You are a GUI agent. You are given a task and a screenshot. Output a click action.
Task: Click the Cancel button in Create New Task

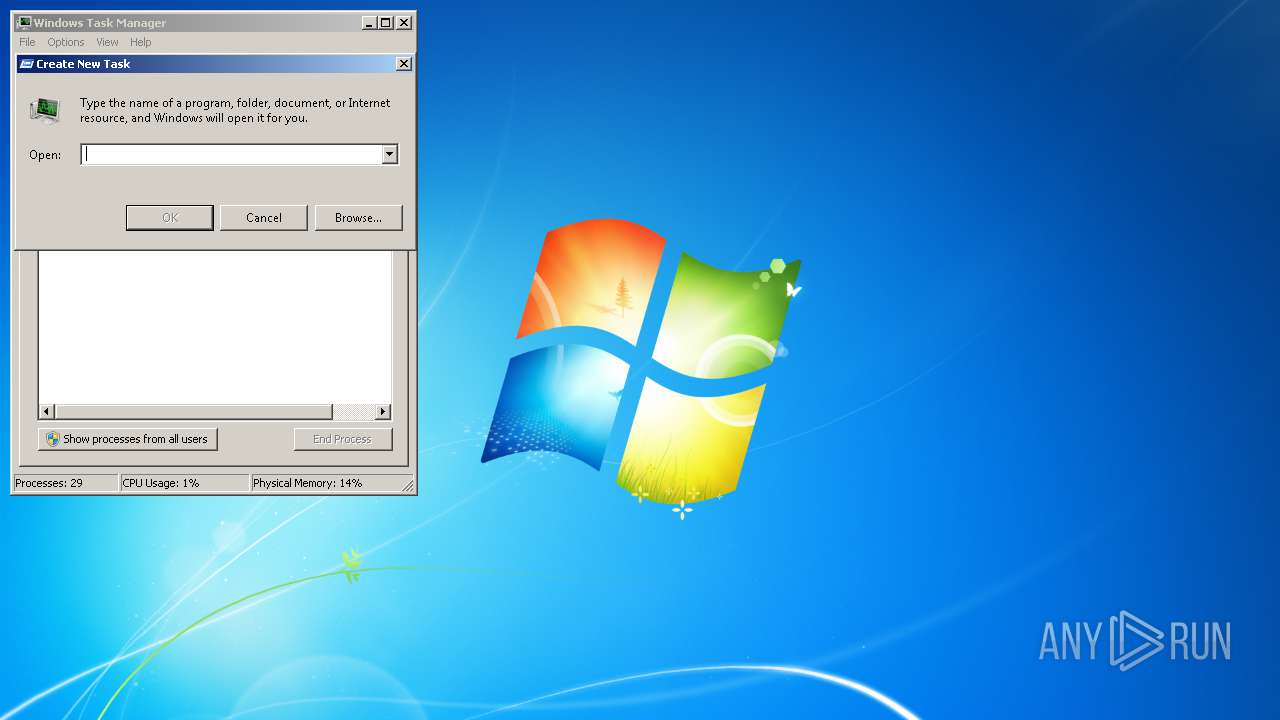click(x=264, y=218)
